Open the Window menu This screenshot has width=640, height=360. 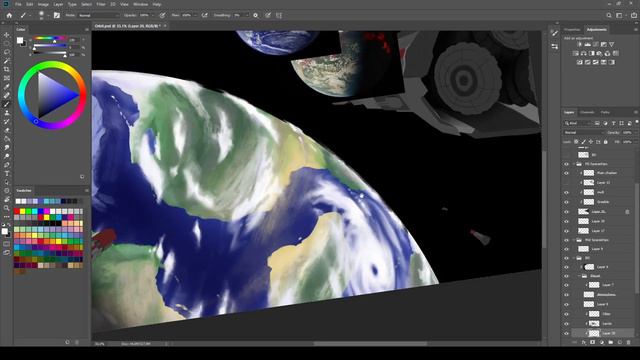140,4
